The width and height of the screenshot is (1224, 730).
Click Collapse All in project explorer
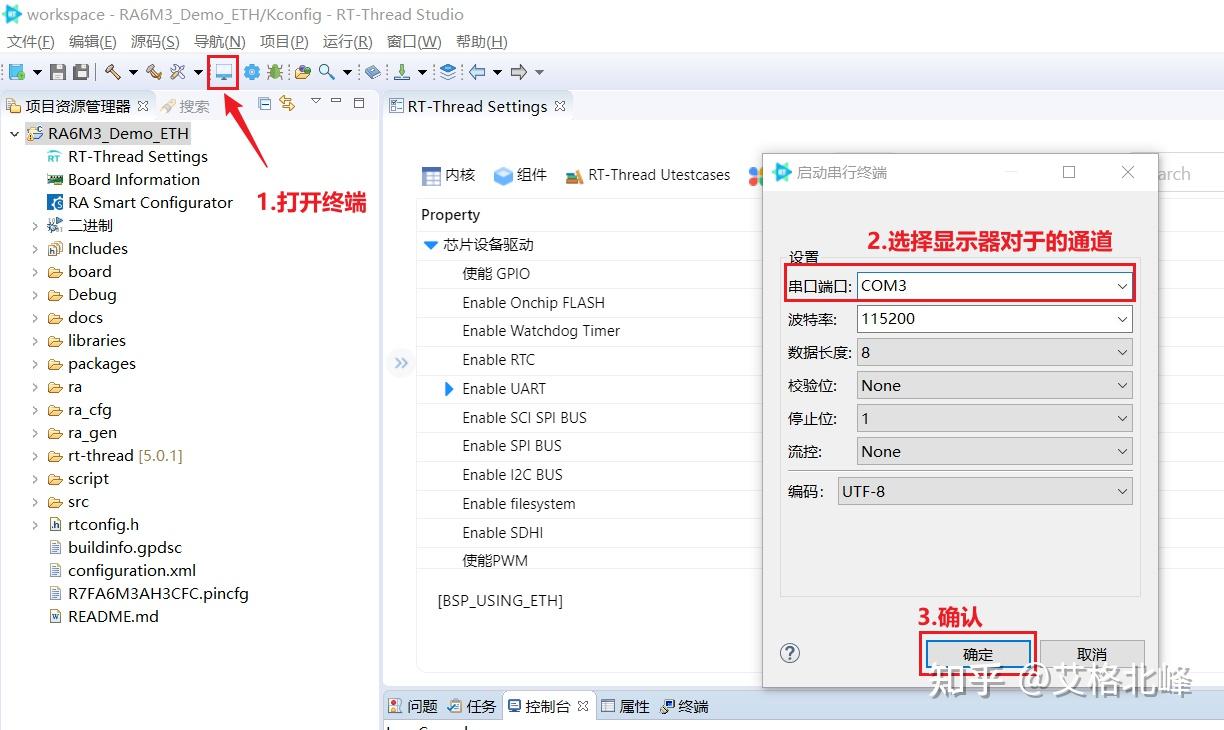[x=265, y=103]
